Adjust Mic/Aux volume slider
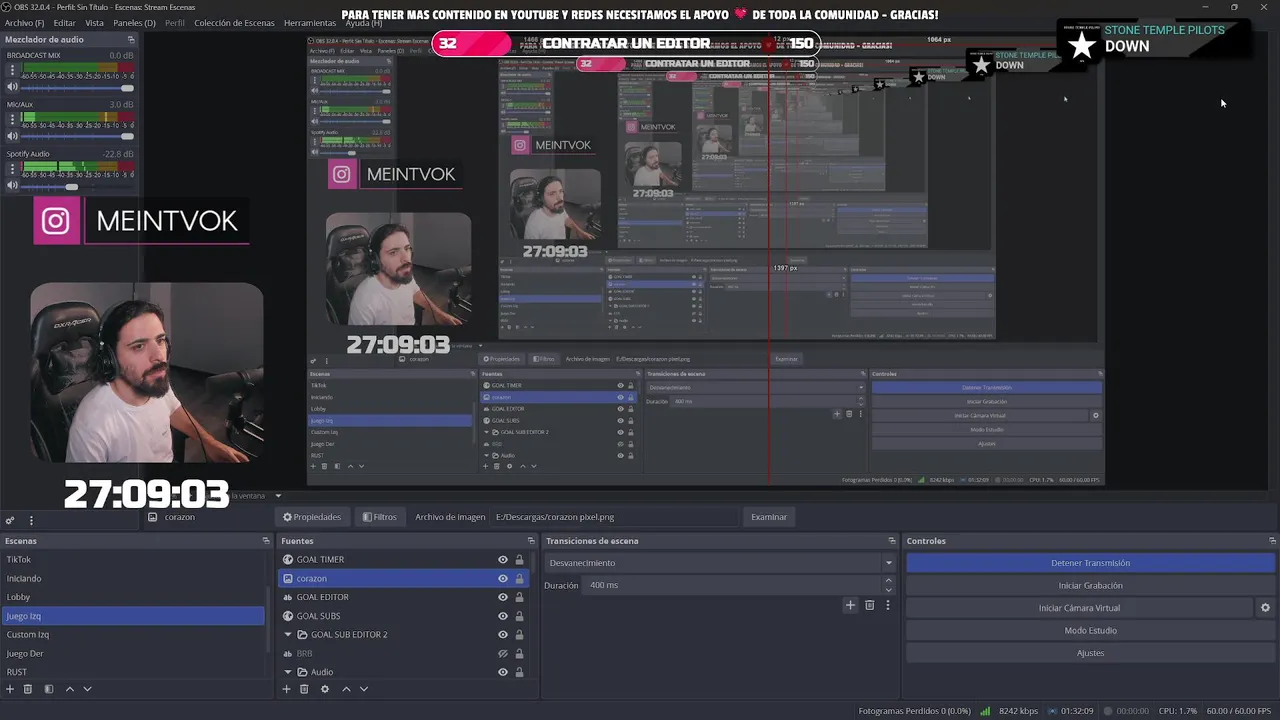The width and height of the screenshot is (1280, 720). point(78,137)
